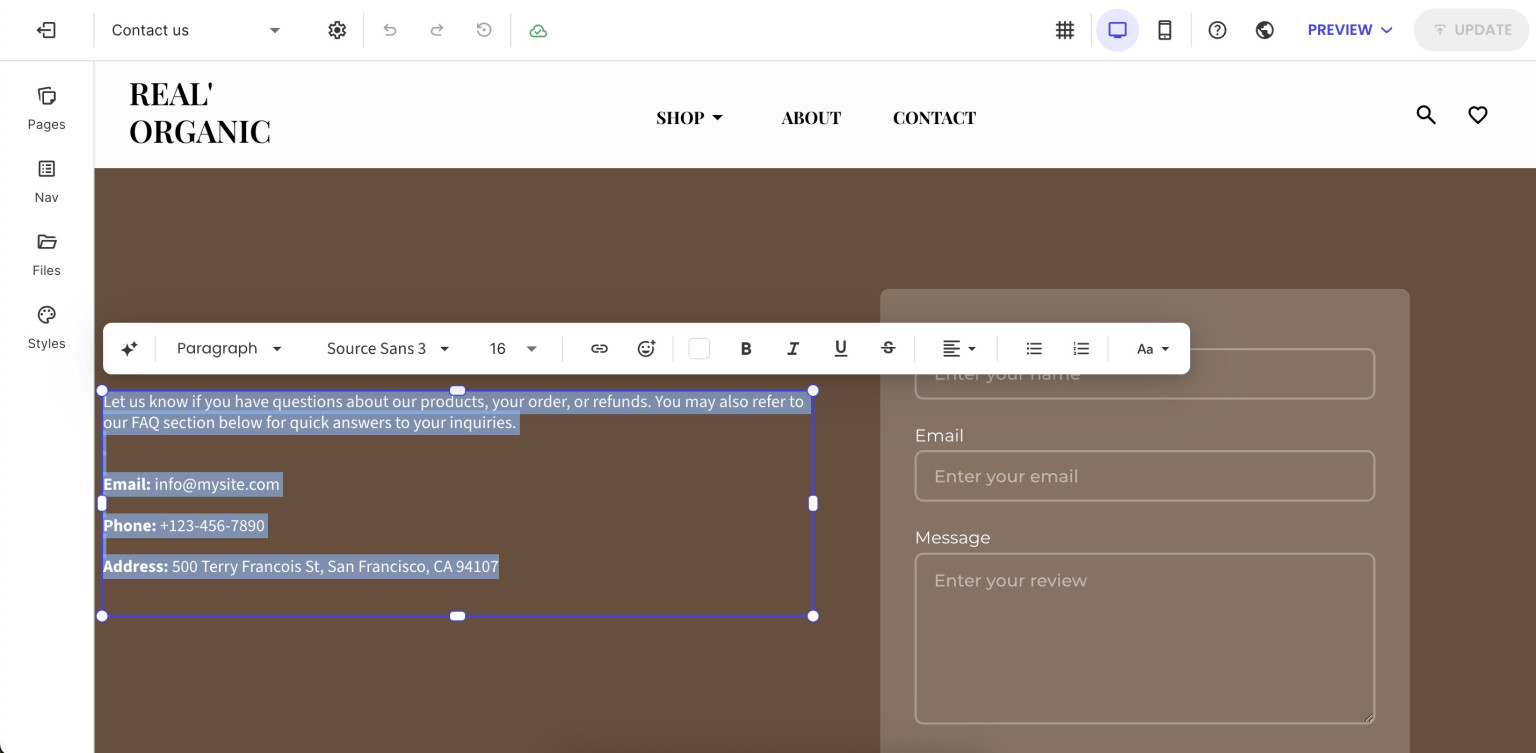Open the font size 16 dropdown
Image resolution: width=1536 pixels, height=753 pixels.
pos(513,348)
